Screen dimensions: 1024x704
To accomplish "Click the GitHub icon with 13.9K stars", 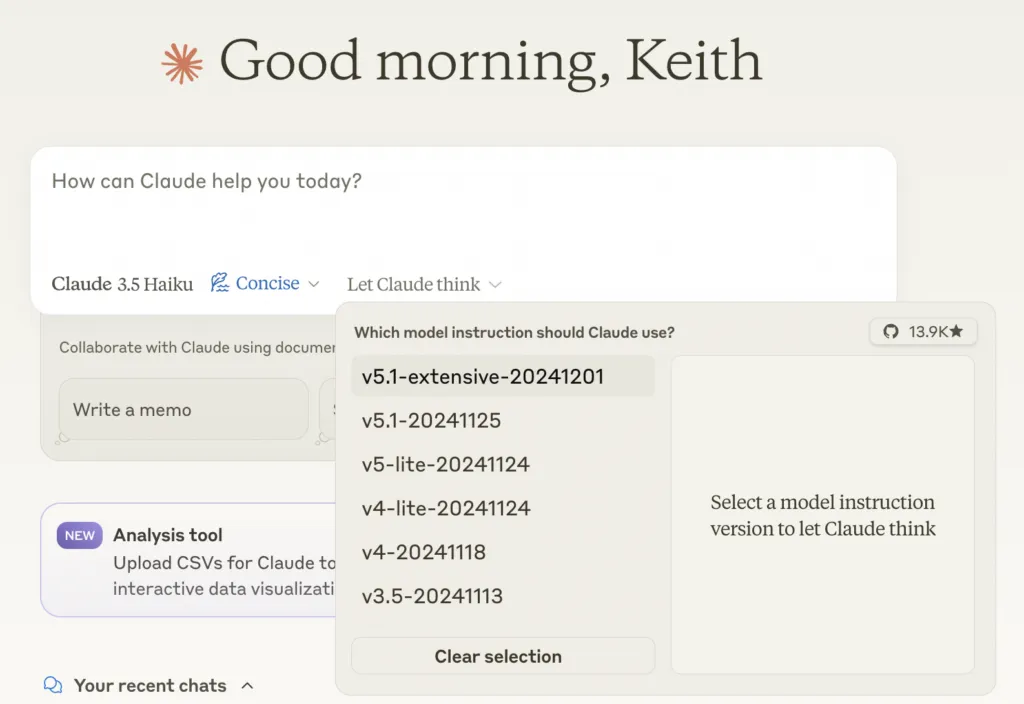I will pyautogui.click(x=891, y=332).
